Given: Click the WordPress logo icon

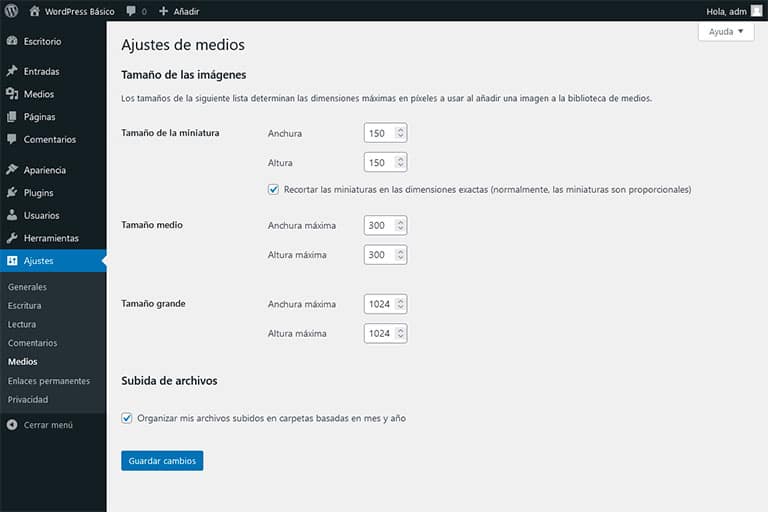Looking at the screenshot, I should 11,11.
